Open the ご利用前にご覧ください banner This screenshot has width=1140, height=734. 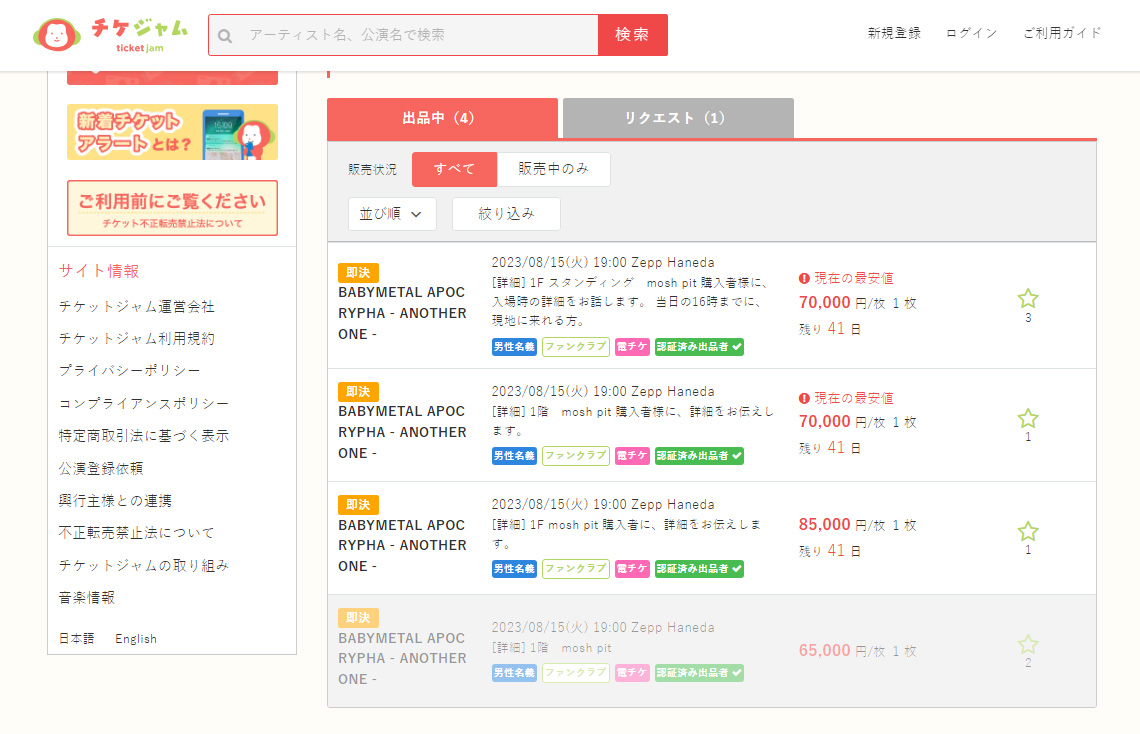pos(172,208)
